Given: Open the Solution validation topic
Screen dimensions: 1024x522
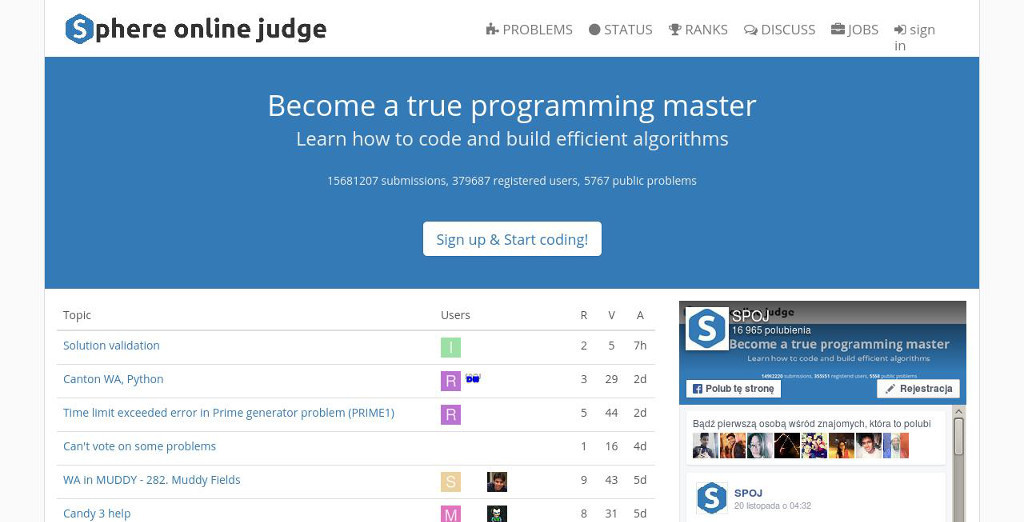Looking at the screenshot, I should [x=111, y=346].
